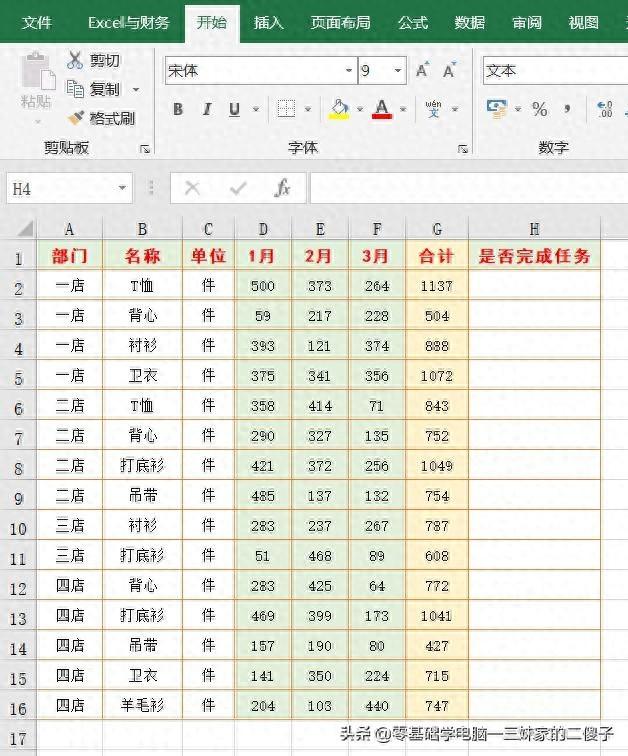Screen dimensions: 628x756
Task: Toggle Bold formatting
Action: tap(178, 109)
